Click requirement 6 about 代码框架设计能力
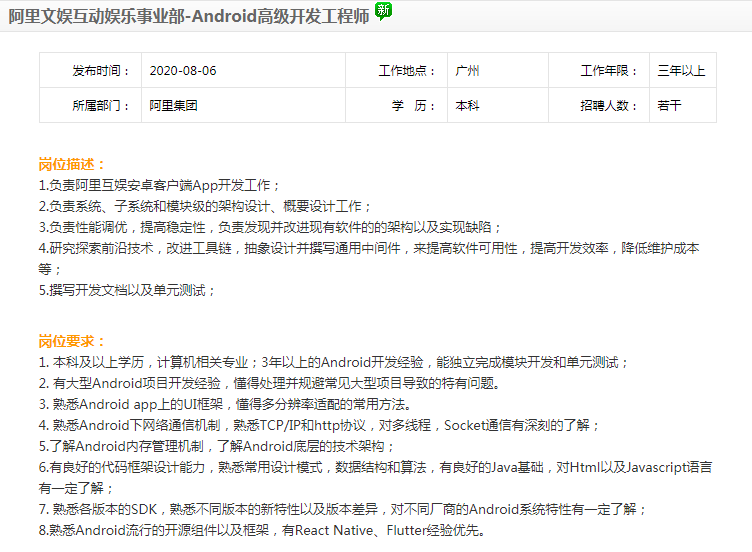752x552 pixels. coord(376,478)
